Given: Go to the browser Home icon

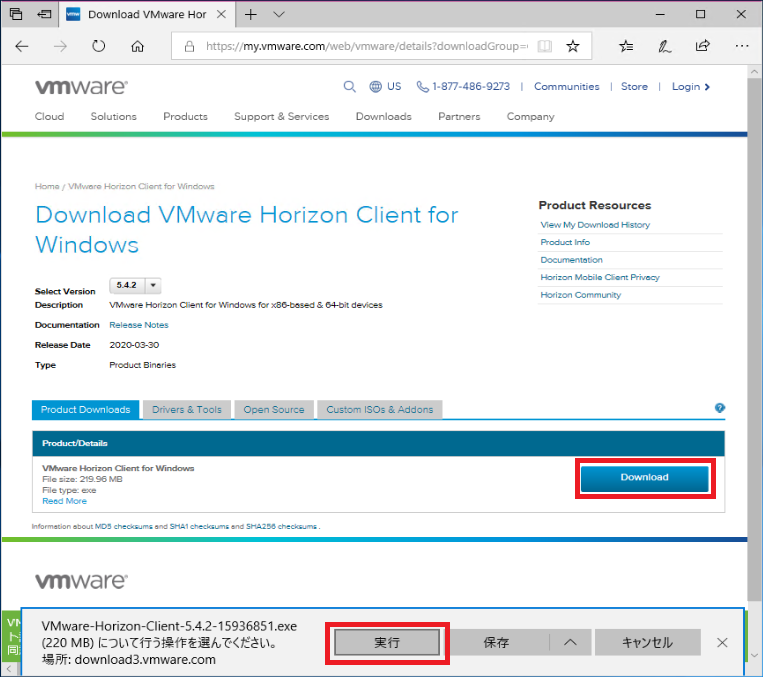Looking at the screenshot, I should pyautogui.click(x=138, y=46).
